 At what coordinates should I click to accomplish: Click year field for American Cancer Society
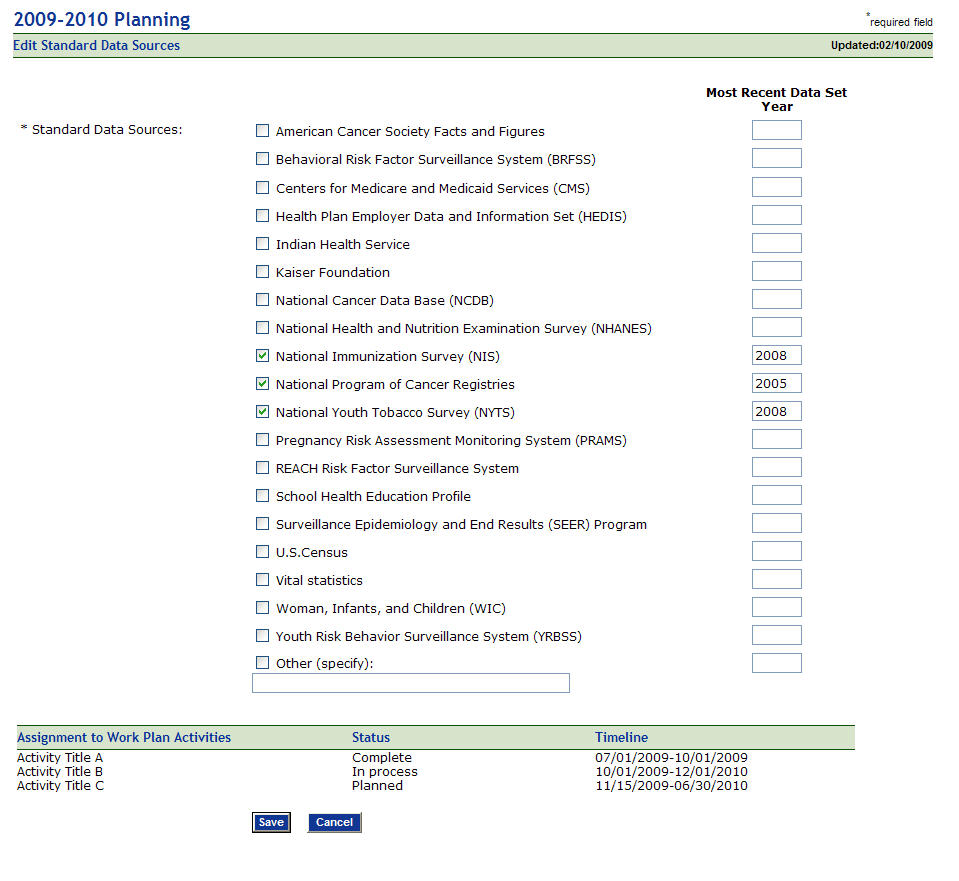point(776,130)
